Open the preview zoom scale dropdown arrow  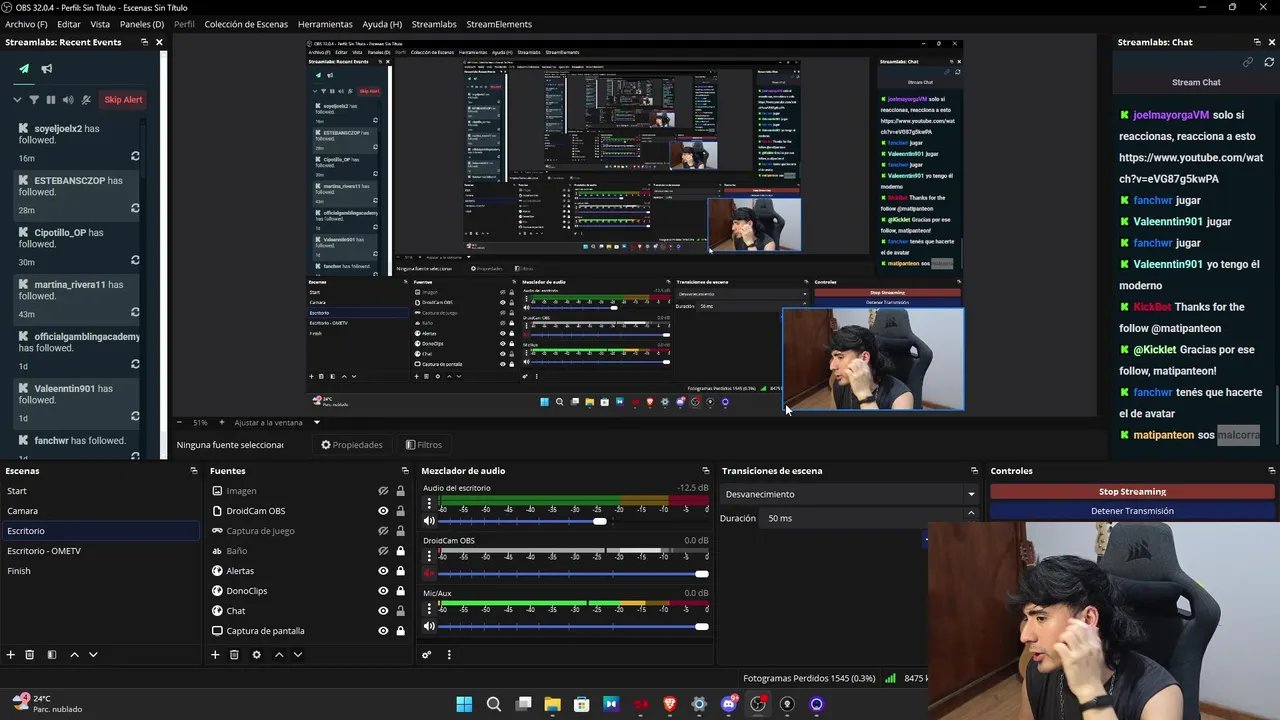(317, 422)
